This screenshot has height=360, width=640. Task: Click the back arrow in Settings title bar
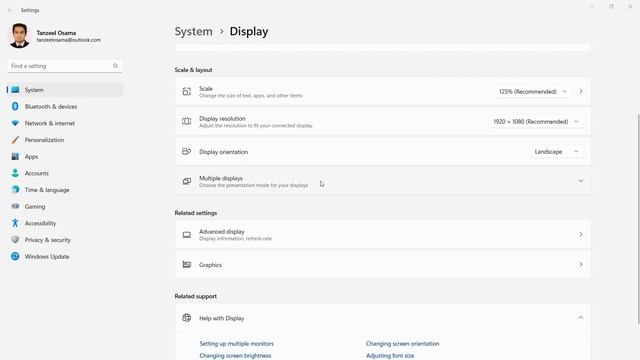coord(10,10)
